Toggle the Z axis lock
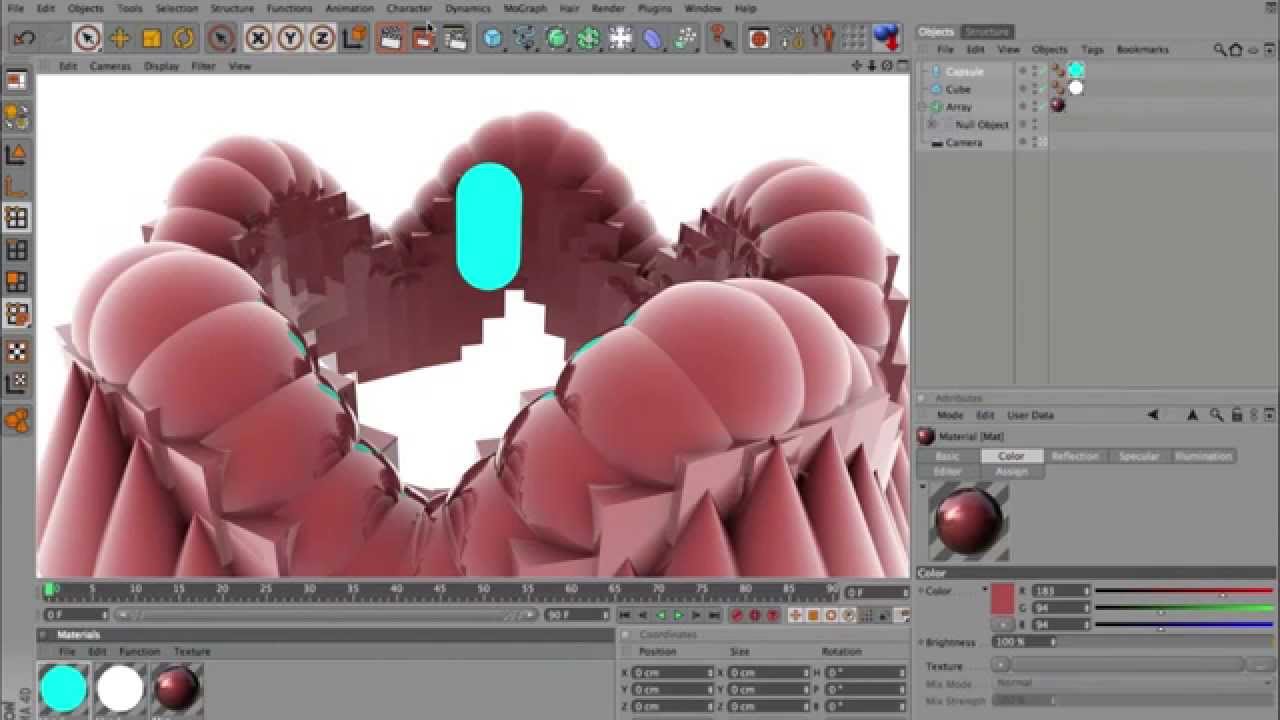This screenshot has width=1280, height=720. (x=321, y=39)
